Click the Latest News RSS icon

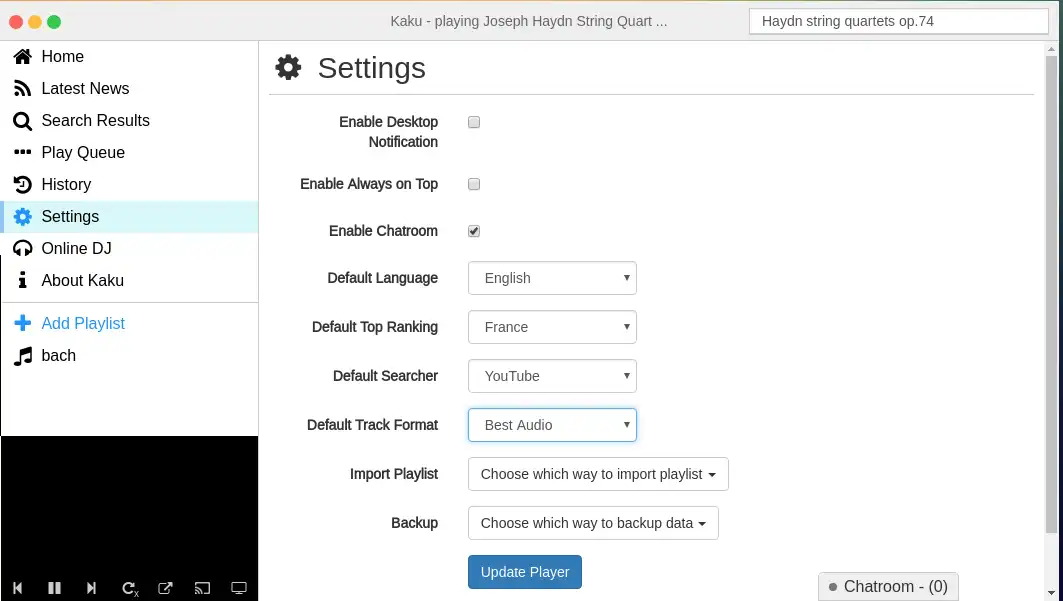[22, 89]
